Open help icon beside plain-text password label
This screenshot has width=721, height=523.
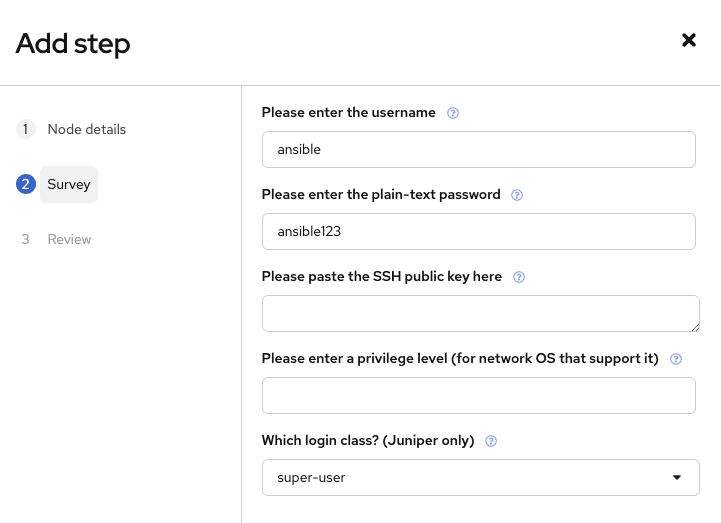pyautogui.click(x=517, y=195)
